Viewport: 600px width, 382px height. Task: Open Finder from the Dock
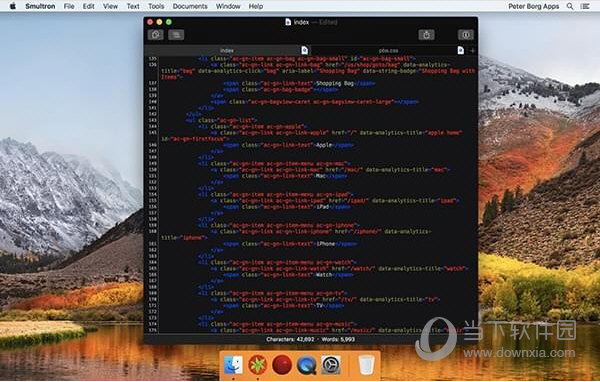tap(233, 365)
